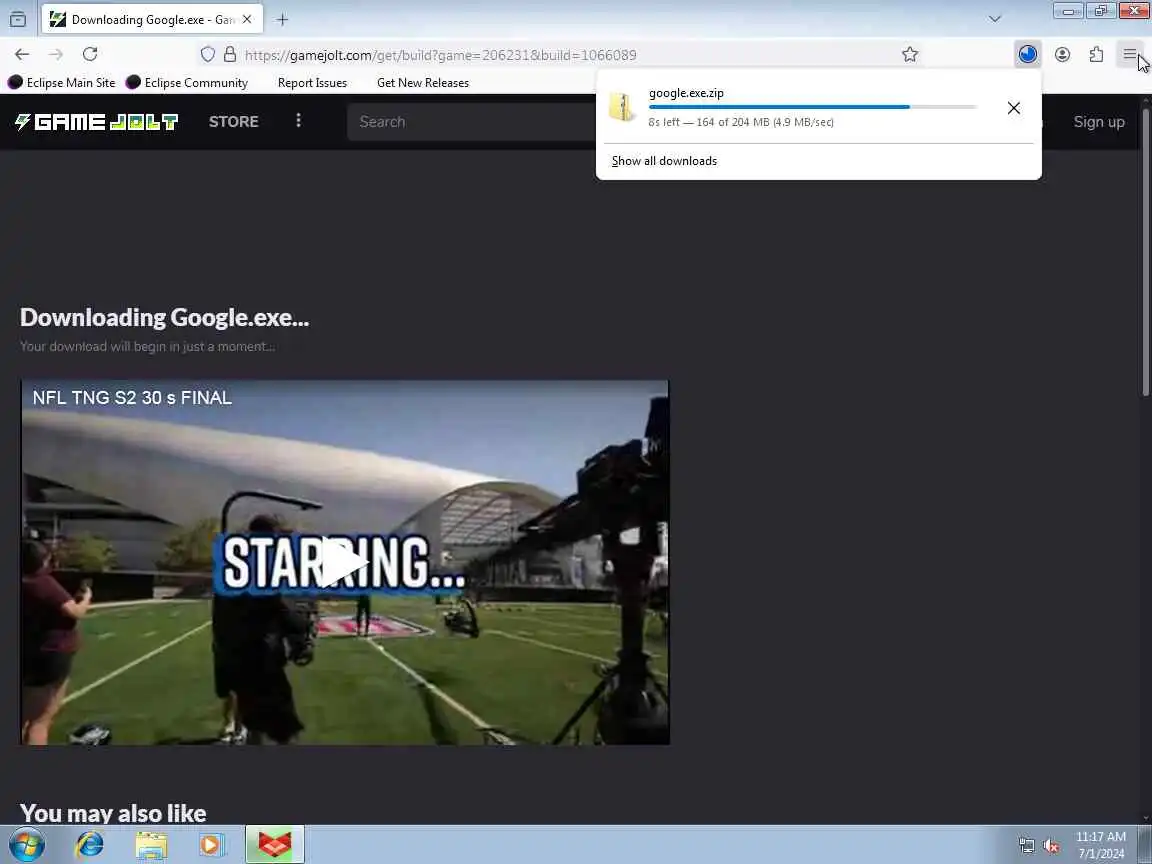Viewport: 1152px width, 864px height.
Task: Open a new browser tab
Action: 282,20
